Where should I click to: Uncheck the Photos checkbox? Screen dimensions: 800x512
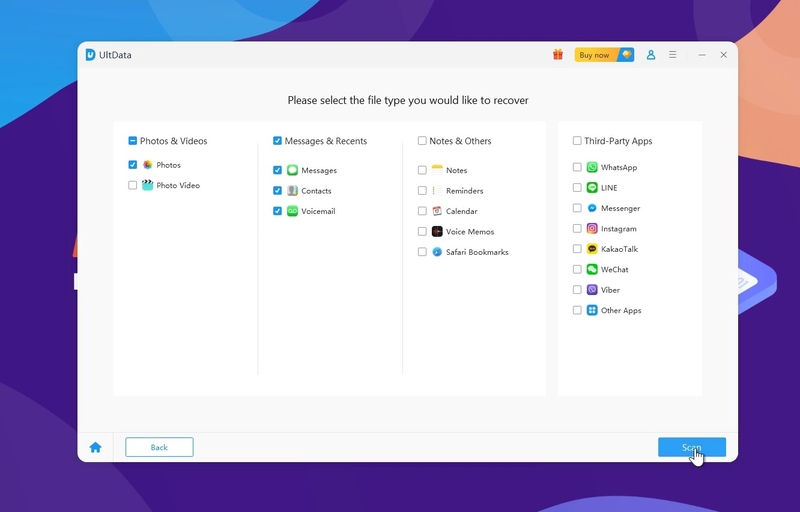click(133, 165)
